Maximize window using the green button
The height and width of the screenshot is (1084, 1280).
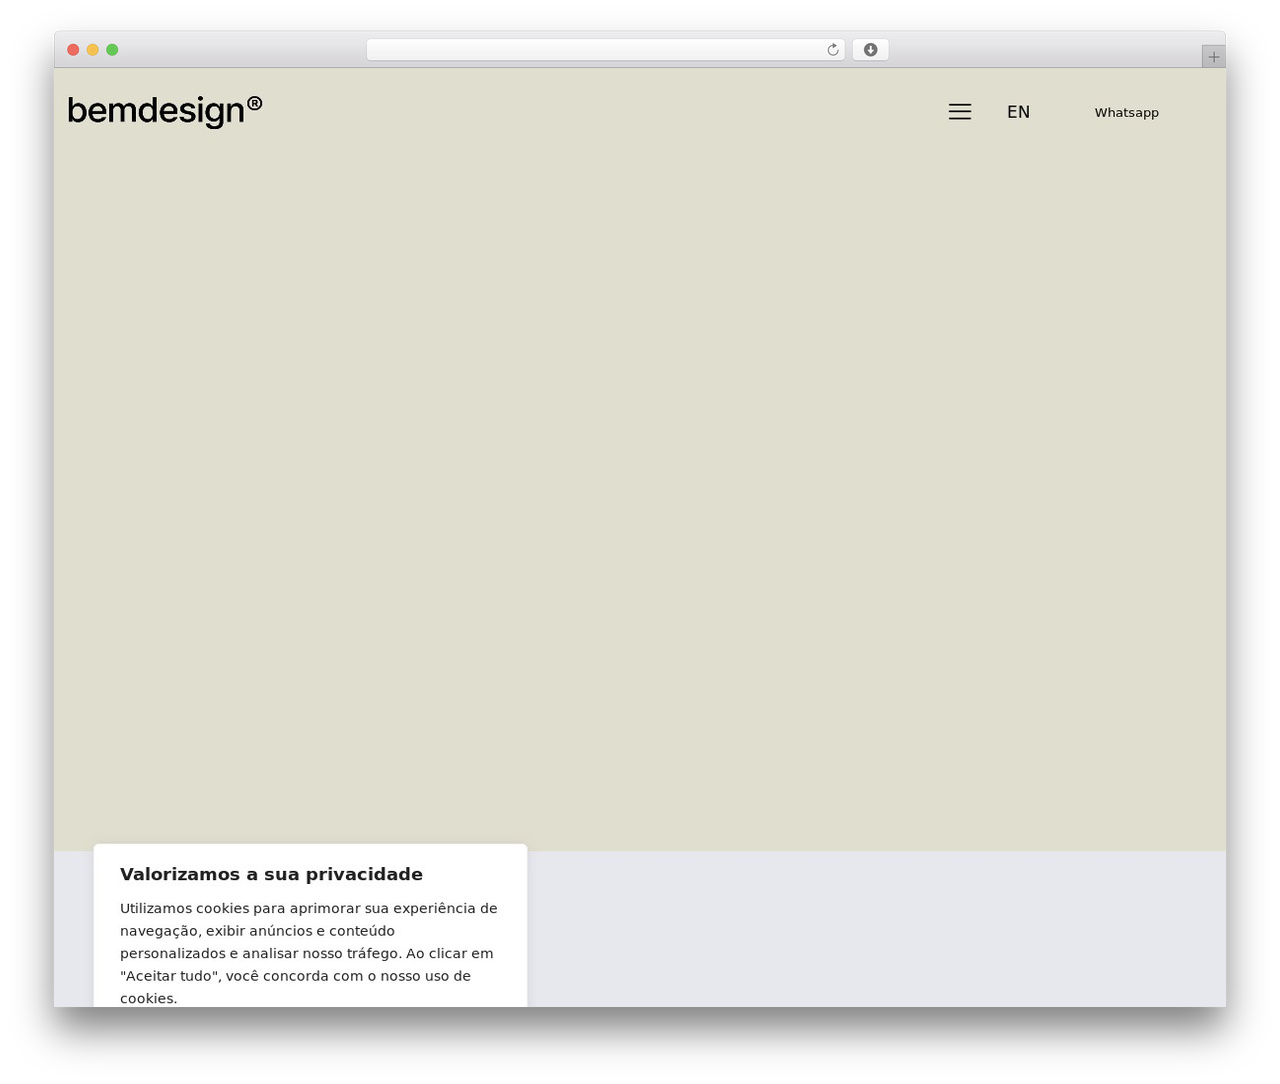112,50
